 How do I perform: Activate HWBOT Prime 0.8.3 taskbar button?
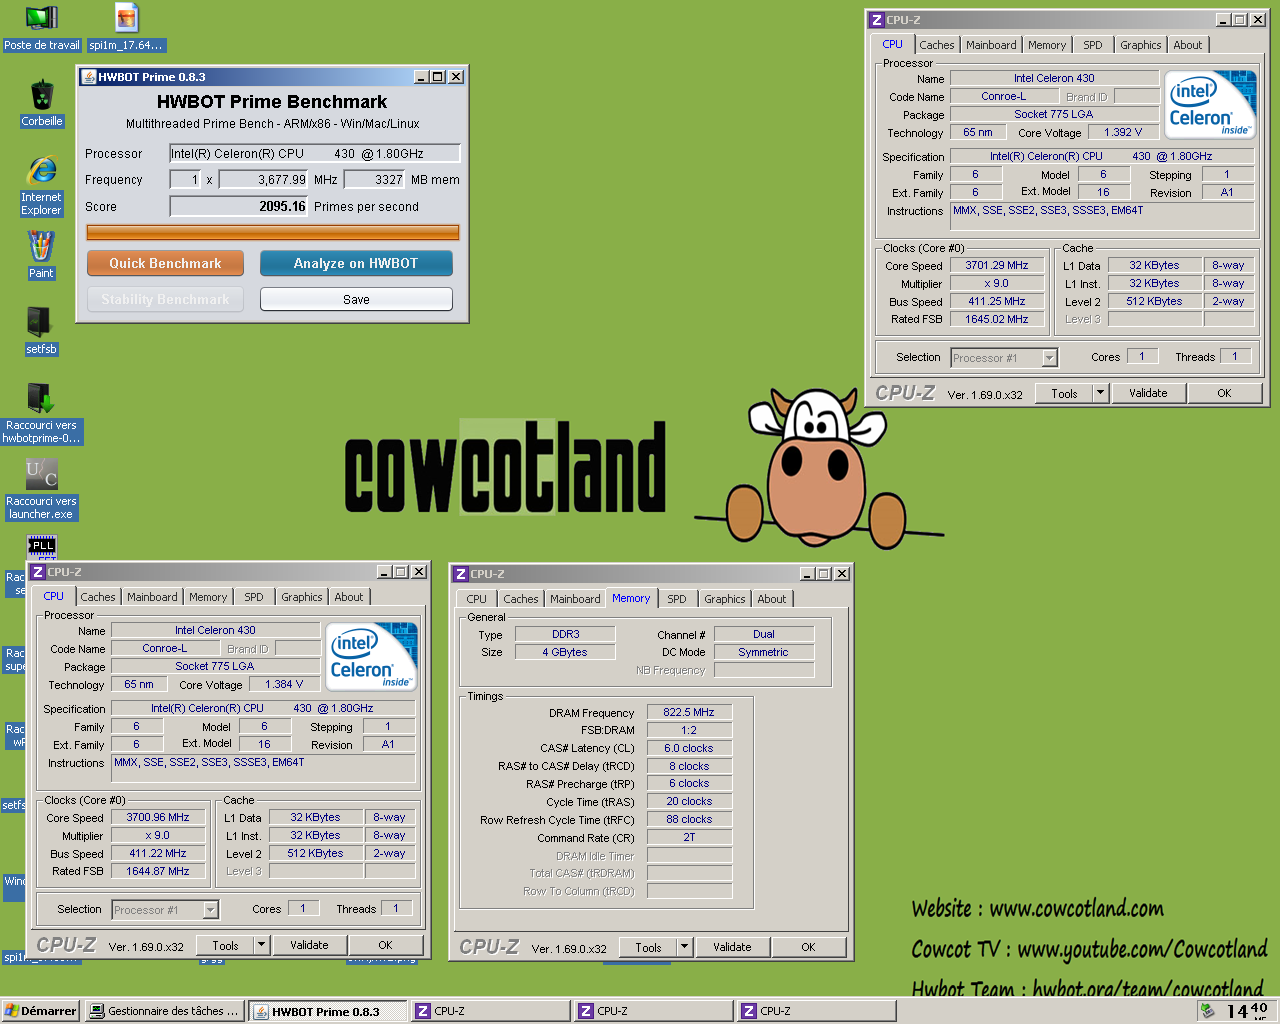click(x=328, y=1011)
